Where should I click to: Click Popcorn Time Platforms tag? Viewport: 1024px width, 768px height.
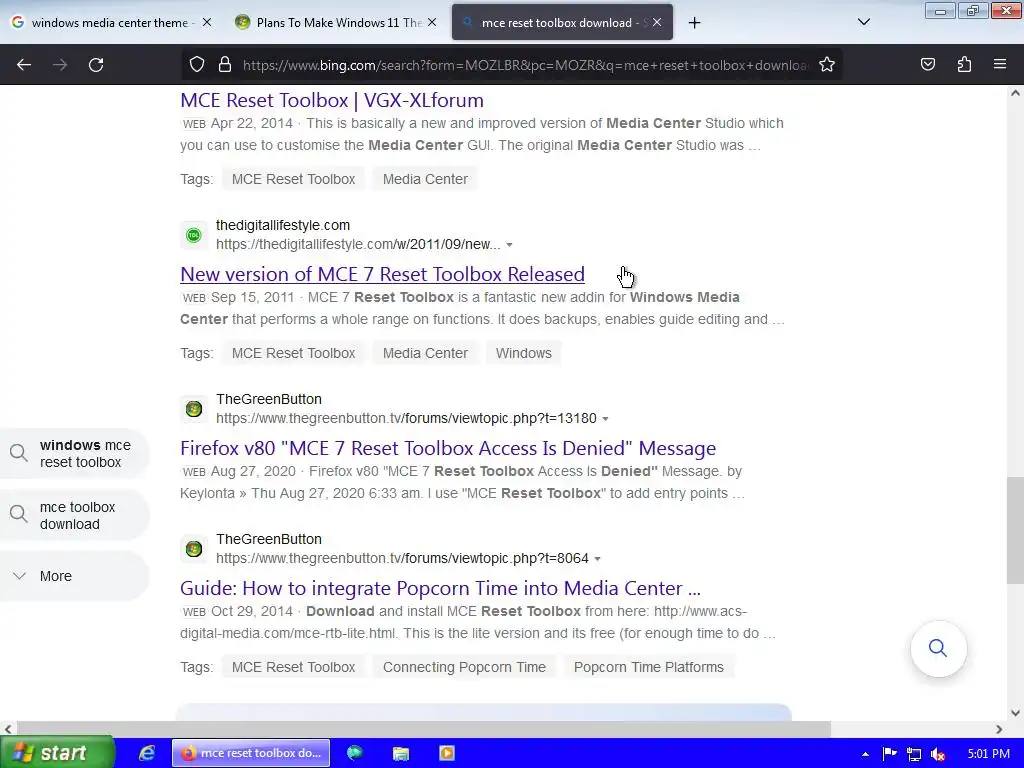(x=648, y=667)
